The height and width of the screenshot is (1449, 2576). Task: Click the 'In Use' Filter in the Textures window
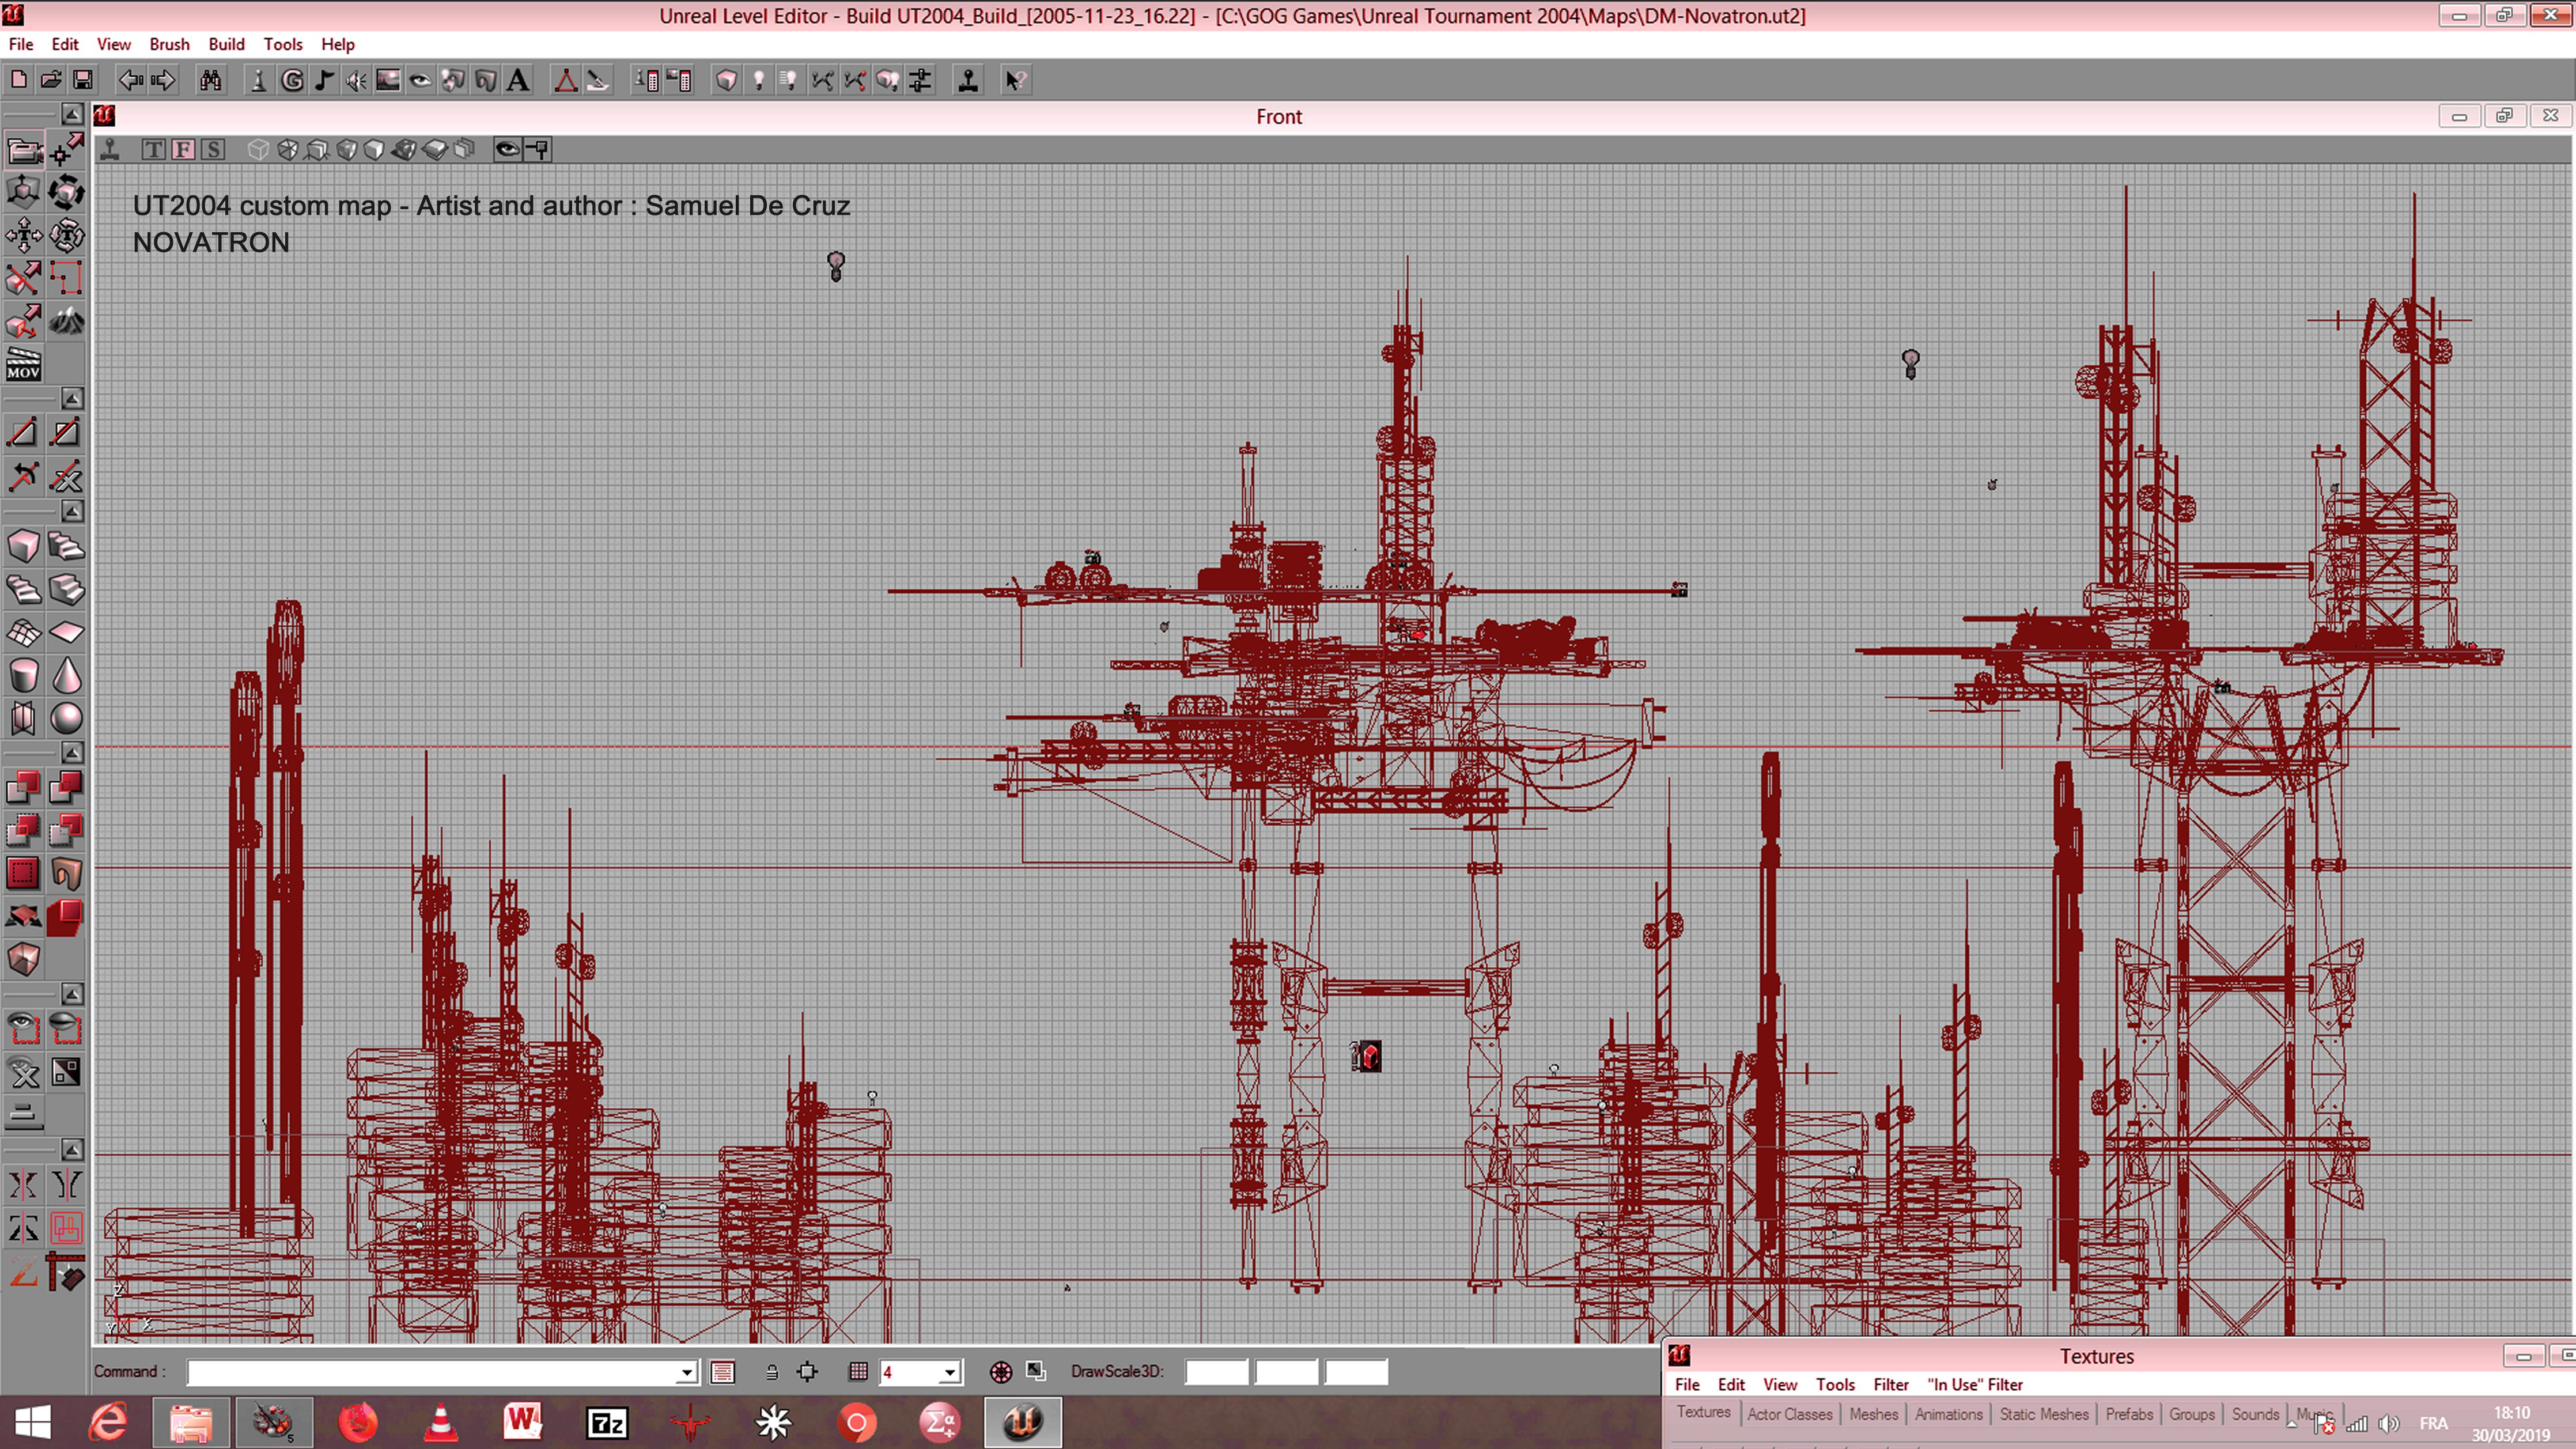click(x=1975, y=1384)
